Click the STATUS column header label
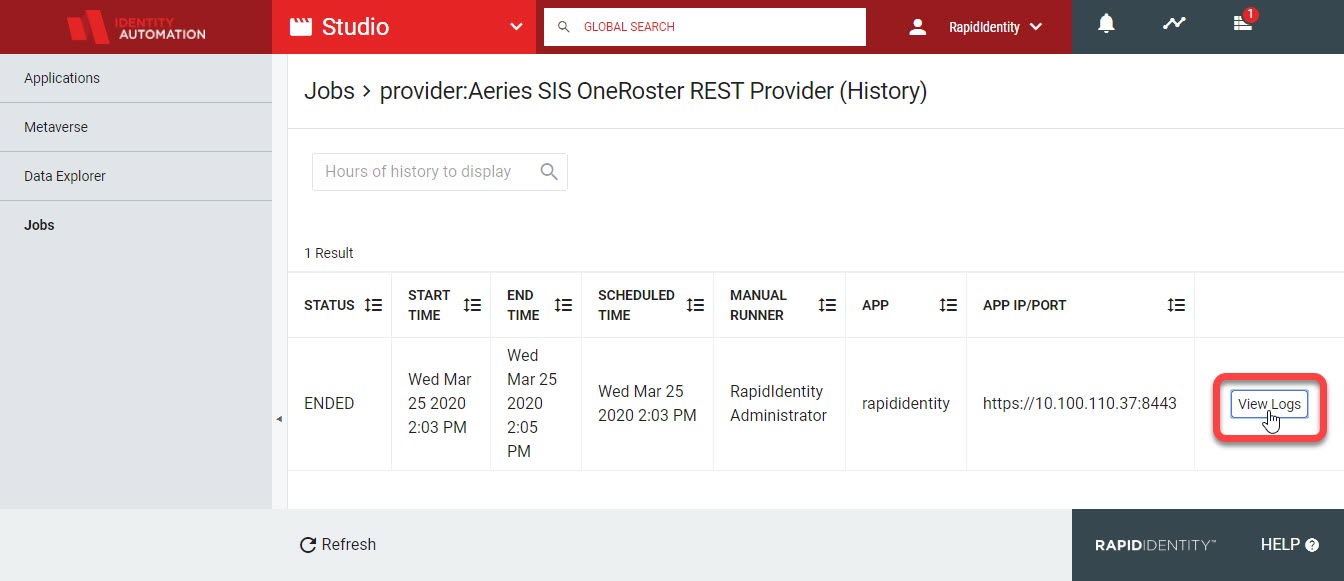The image size is (1344, 581). [x=329, y=305]
